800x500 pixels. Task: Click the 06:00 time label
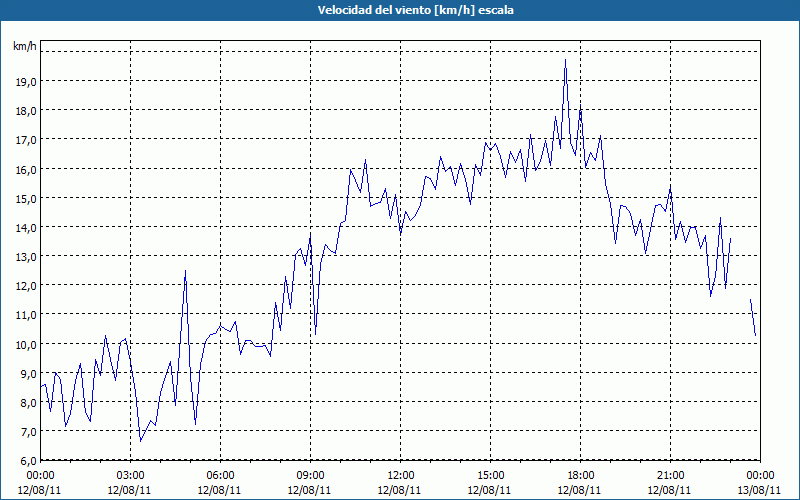(x=220, y=476)
